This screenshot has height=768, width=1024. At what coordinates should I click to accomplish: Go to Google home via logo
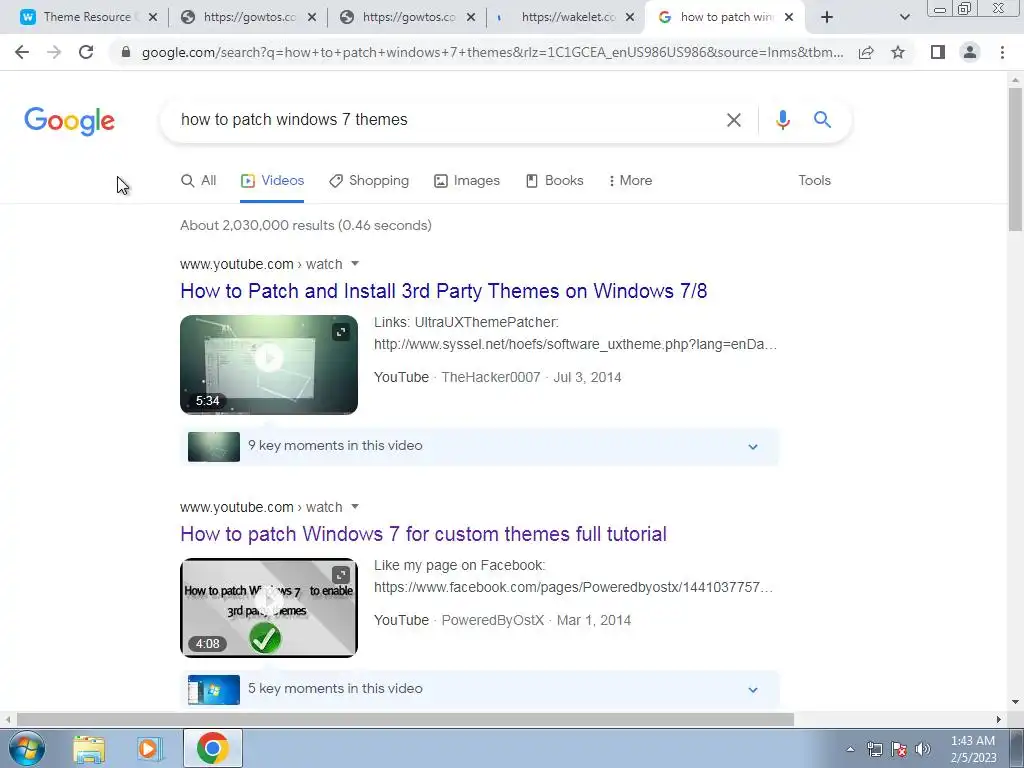[69, 121]
